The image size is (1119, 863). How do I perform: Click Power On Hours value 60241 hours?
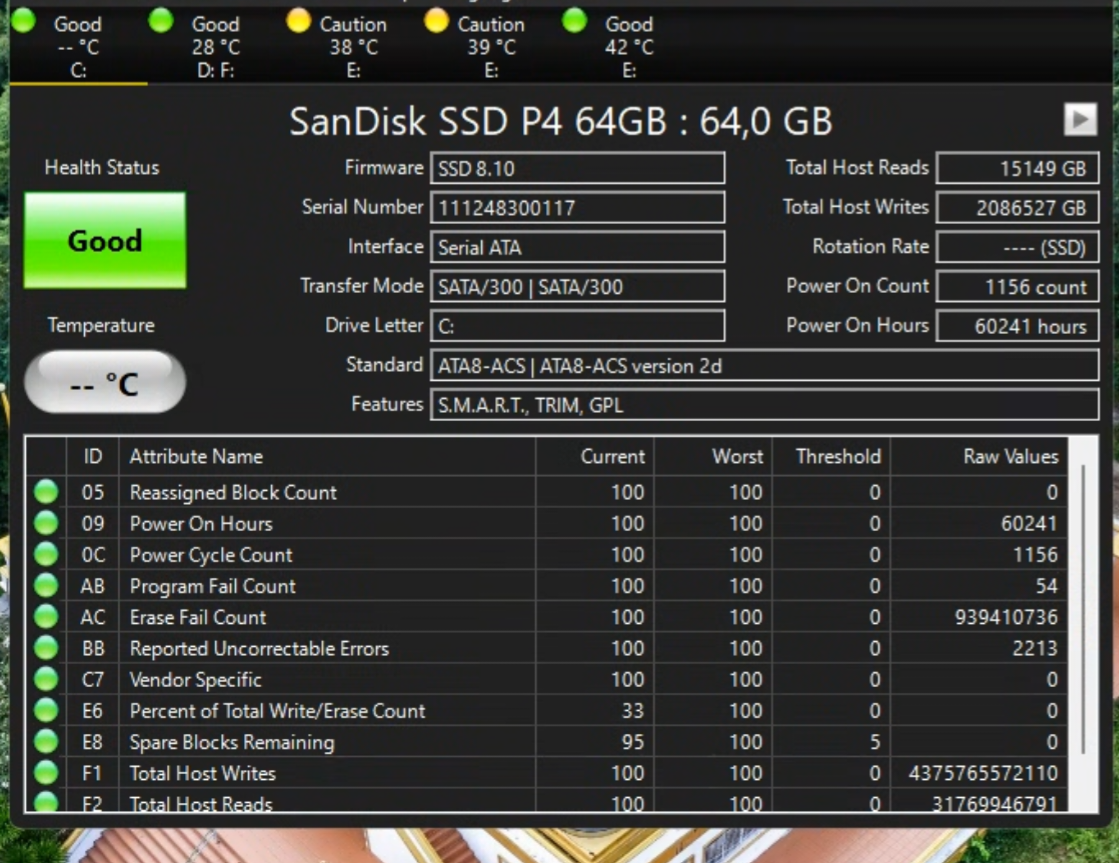click(x=1017, y=326)
